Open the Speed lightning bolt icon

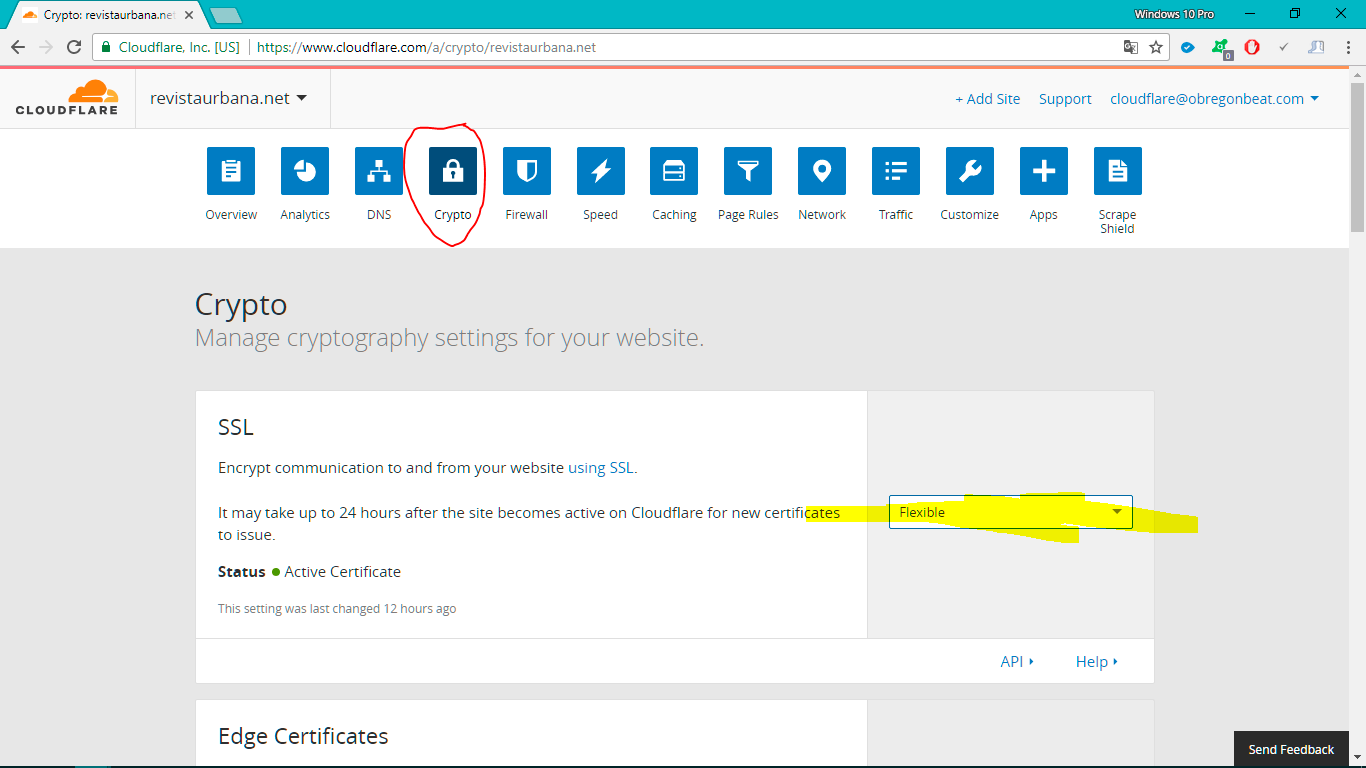pos(601,171)
